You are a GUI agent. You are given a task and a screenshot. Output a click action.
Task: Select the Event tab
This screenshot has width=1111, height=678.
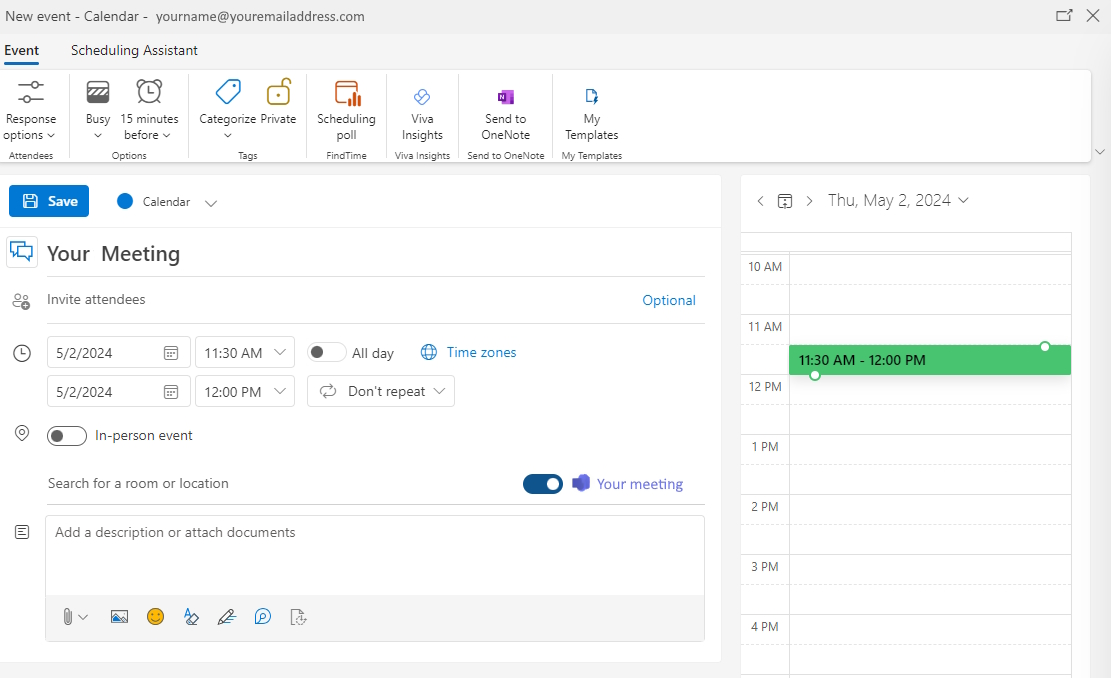point(22,50)
